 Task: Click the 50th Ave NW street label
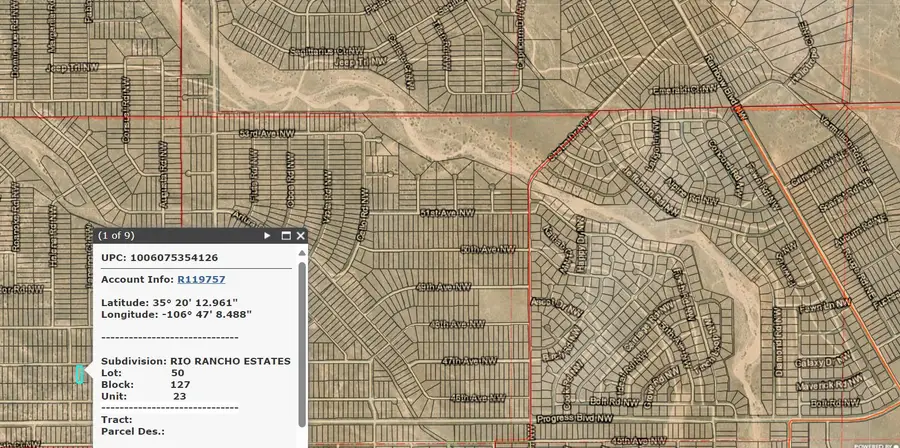point(488,250)
